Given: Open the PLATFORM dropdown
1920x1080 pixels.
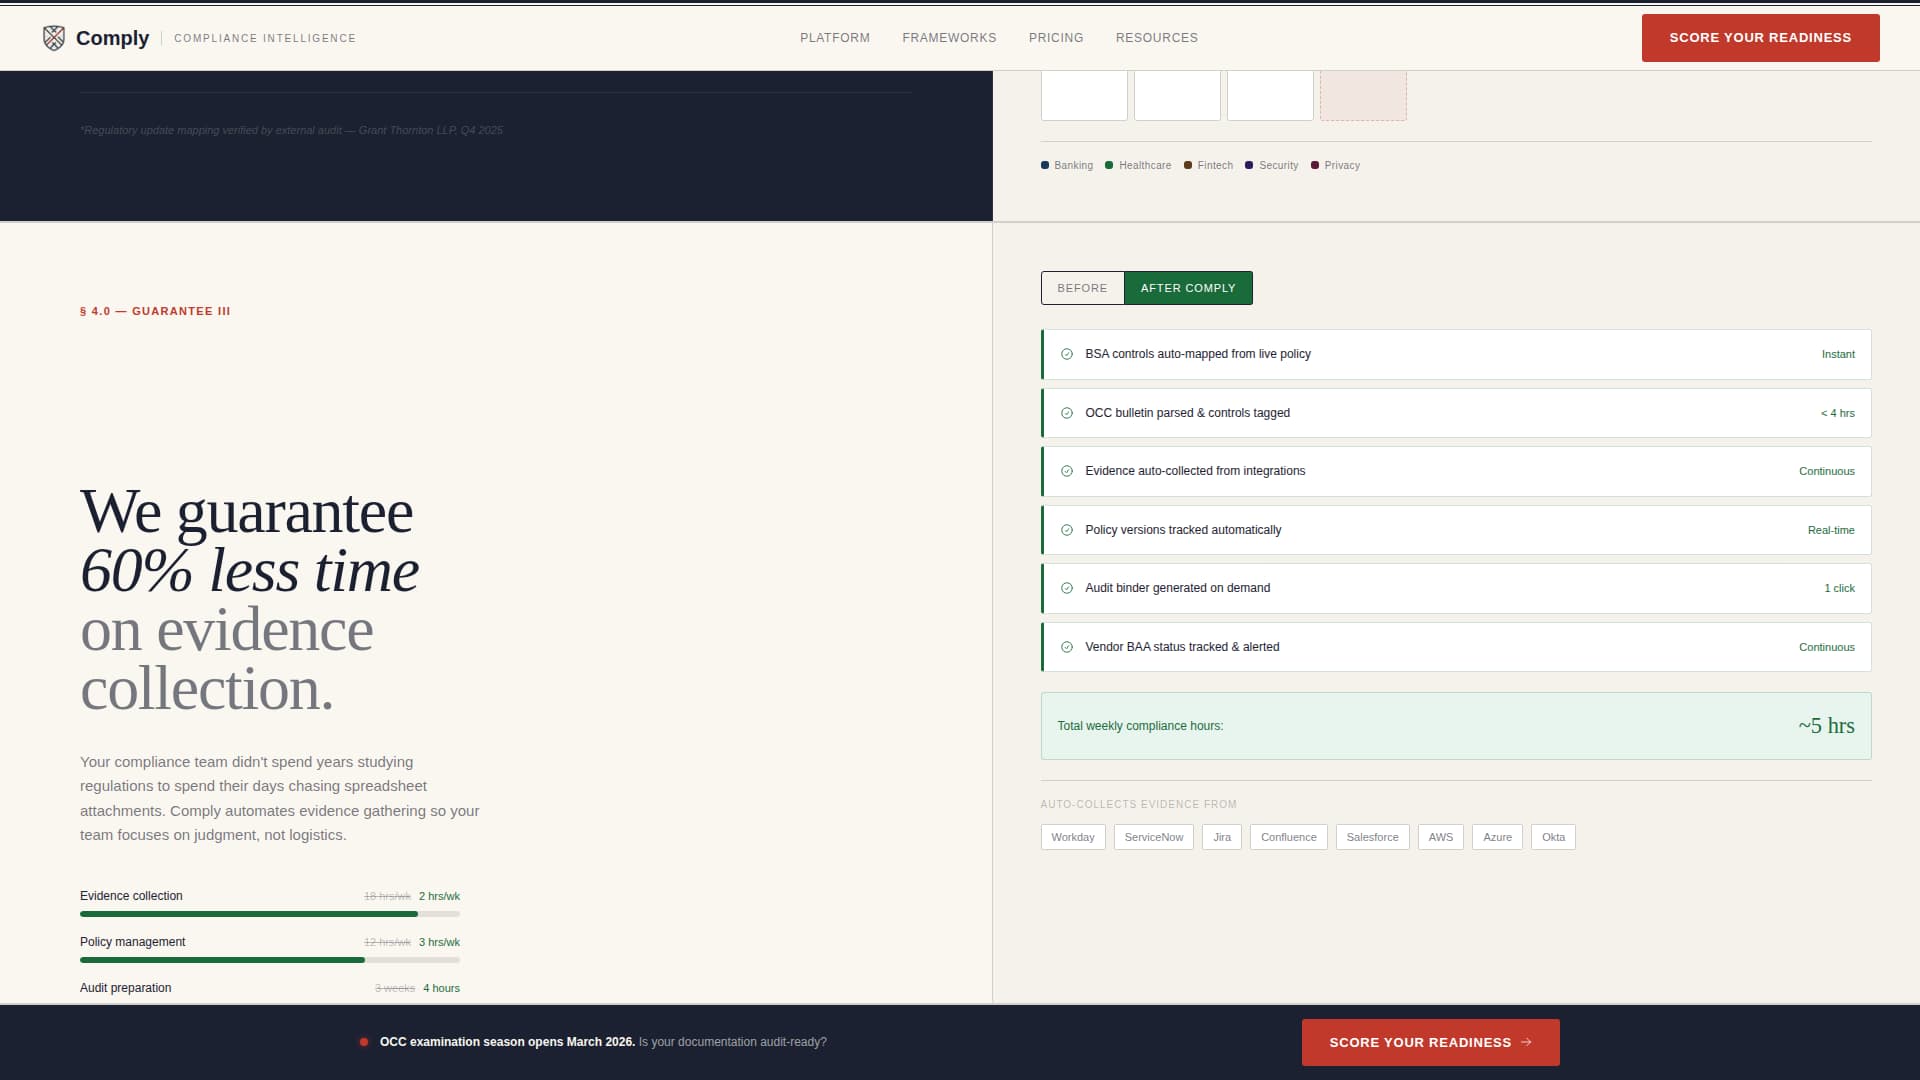Looking at the screenshot, I should 834,37.
